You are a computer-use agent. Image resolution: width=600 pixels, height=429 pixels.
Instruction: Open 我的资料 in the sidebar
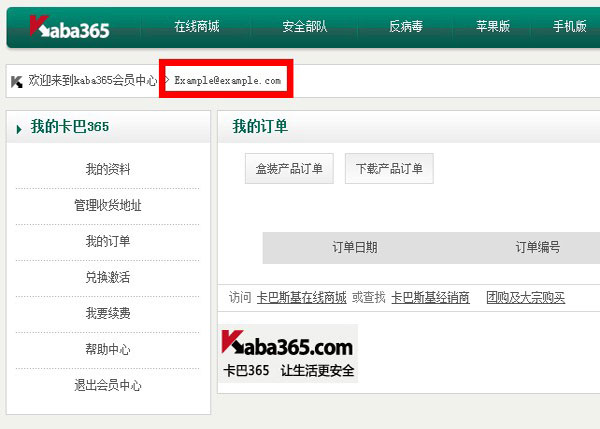point(108,169)
